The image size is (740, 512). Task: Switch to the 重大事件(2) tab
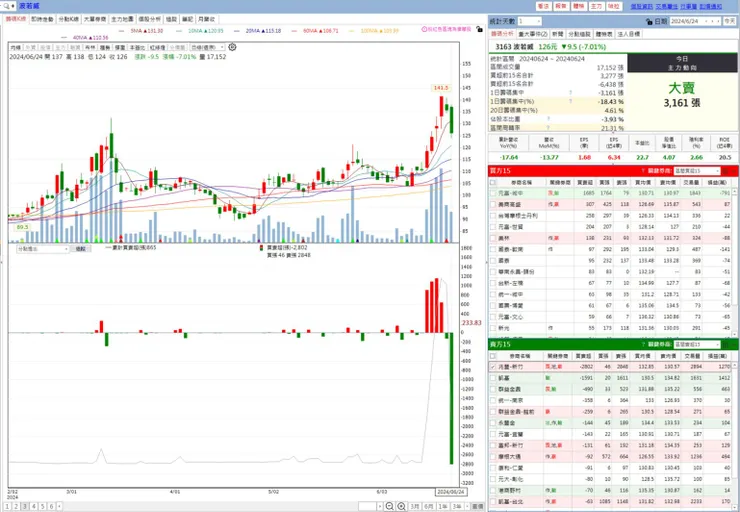point(533,34)
